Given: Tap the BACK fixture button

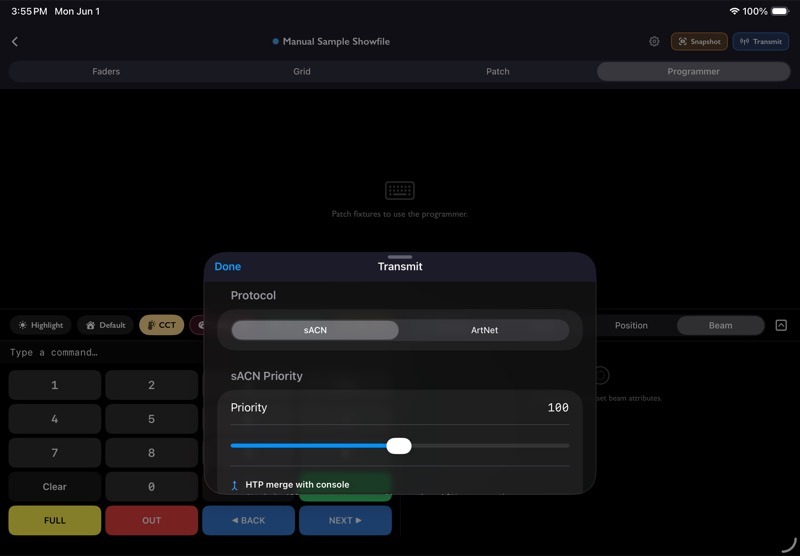Looking at the screenshot, I should pos(248,520).
